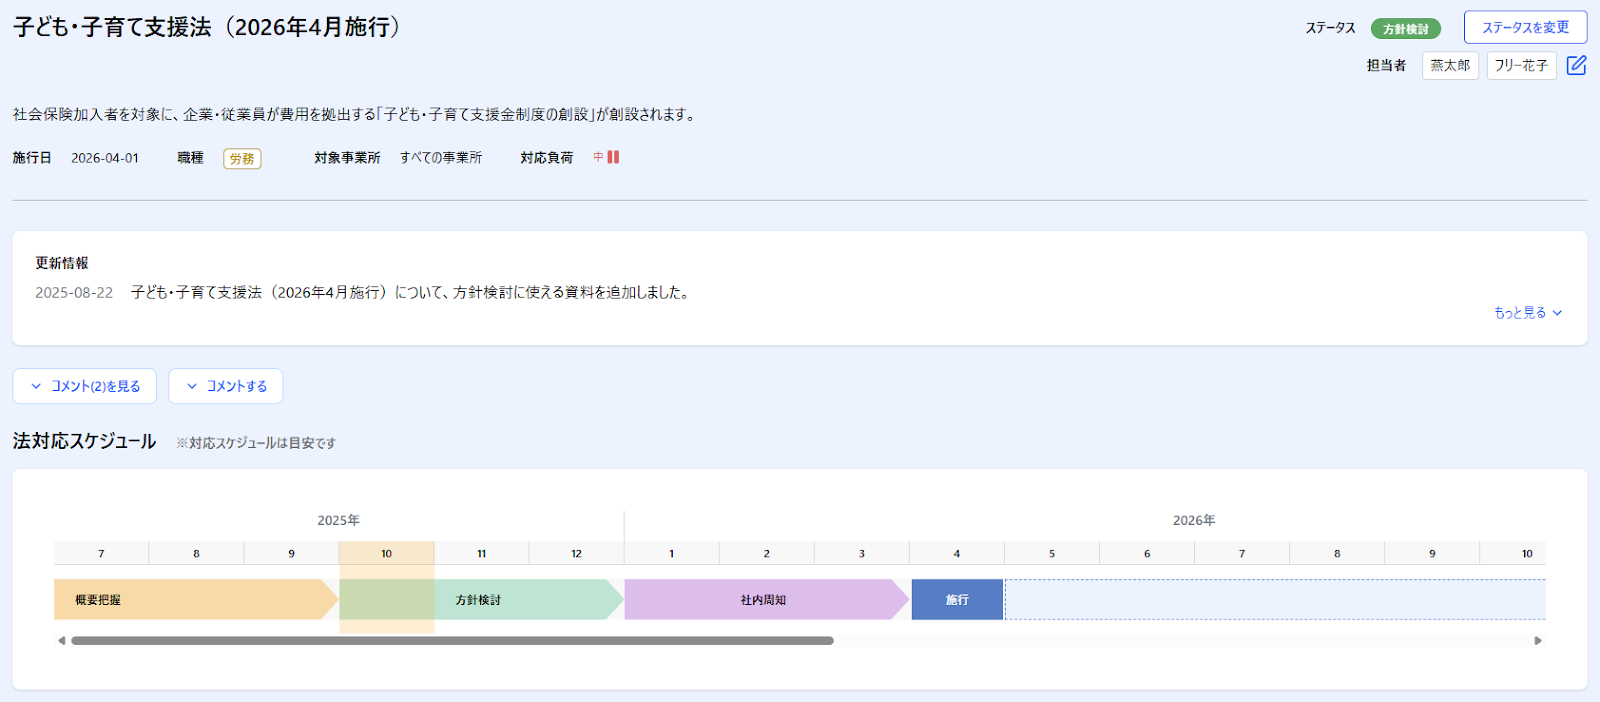Open the コメントする dropdown
This screenshot has height=702, width=1600.
[x=226, y=386]
